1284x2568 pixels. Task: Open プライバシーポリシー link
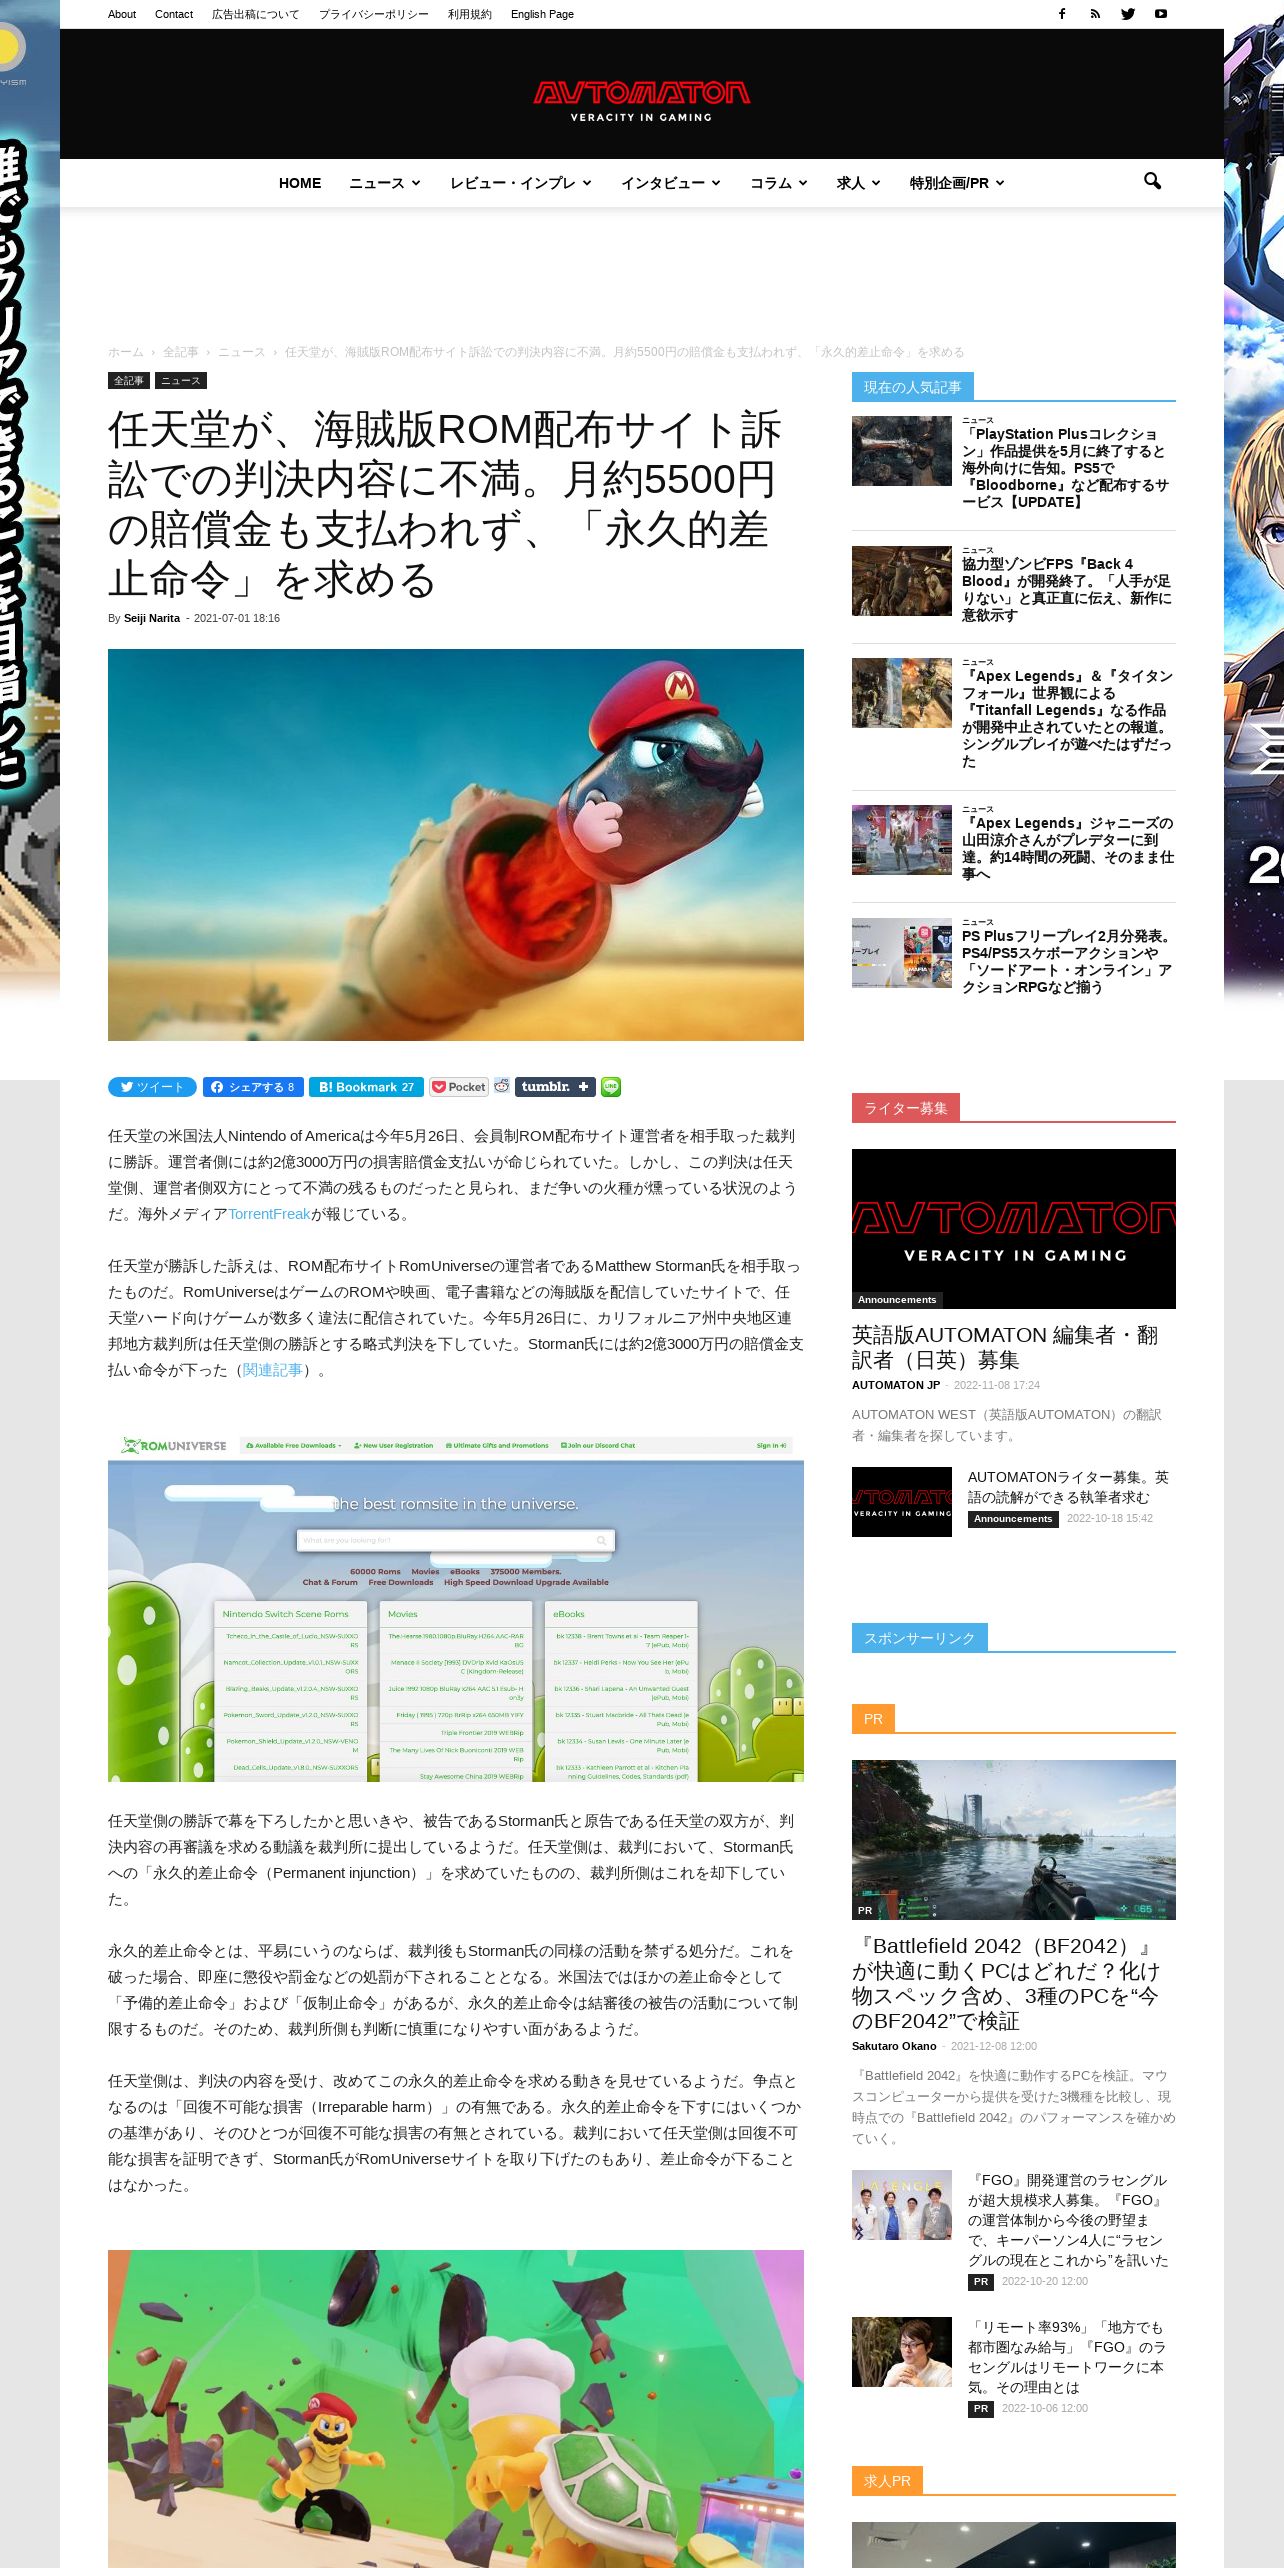pos(374,14)
